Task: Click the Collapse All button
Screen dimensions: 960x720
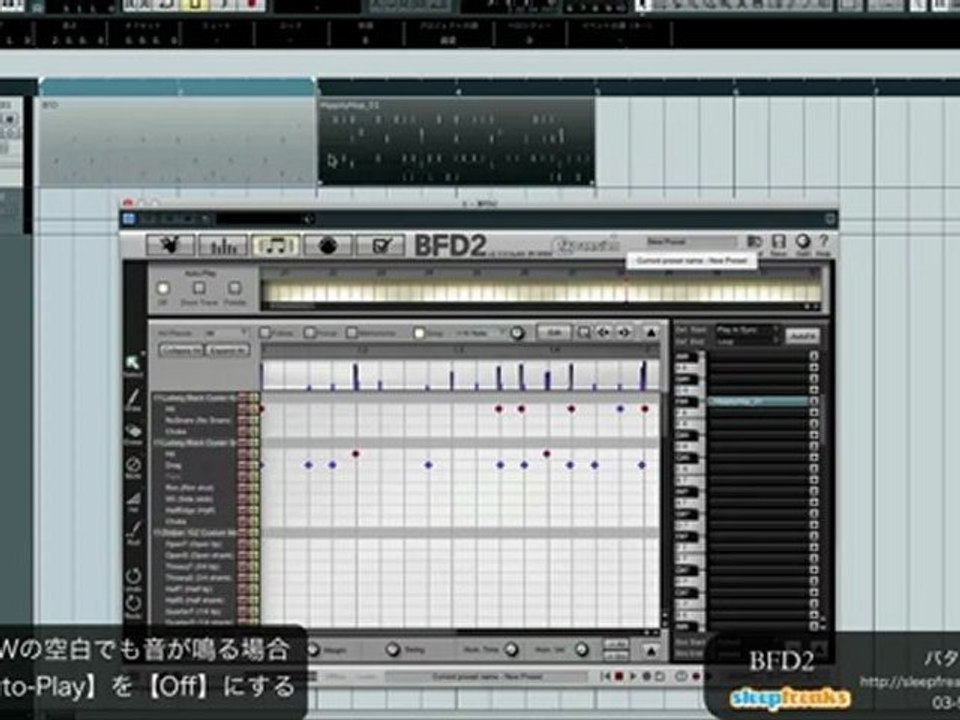Action: 181,350
